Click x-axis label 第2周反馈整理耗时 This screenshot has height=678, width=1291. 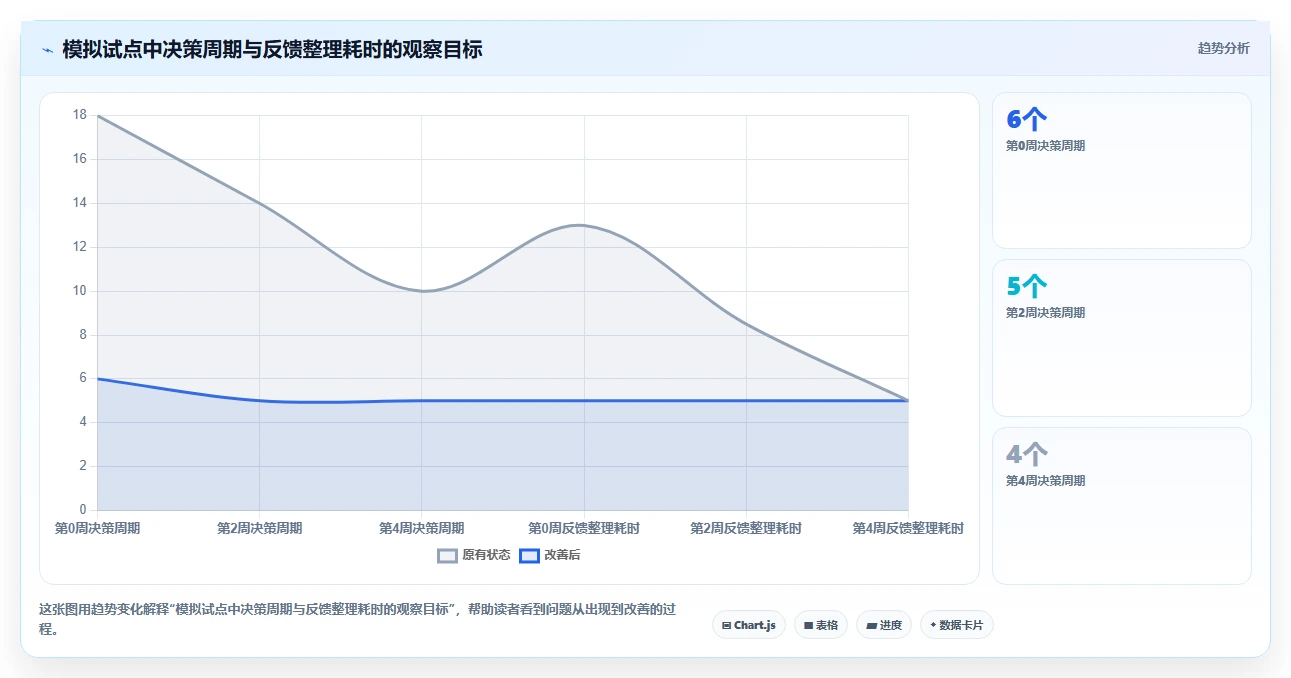pos(746,528)
